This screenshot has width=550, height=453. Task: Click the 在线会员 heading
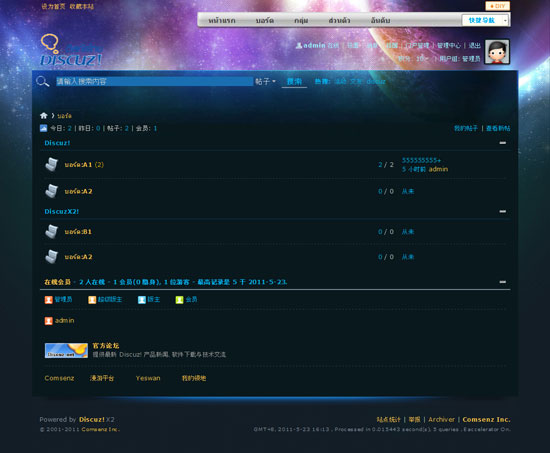pos(58,282)
